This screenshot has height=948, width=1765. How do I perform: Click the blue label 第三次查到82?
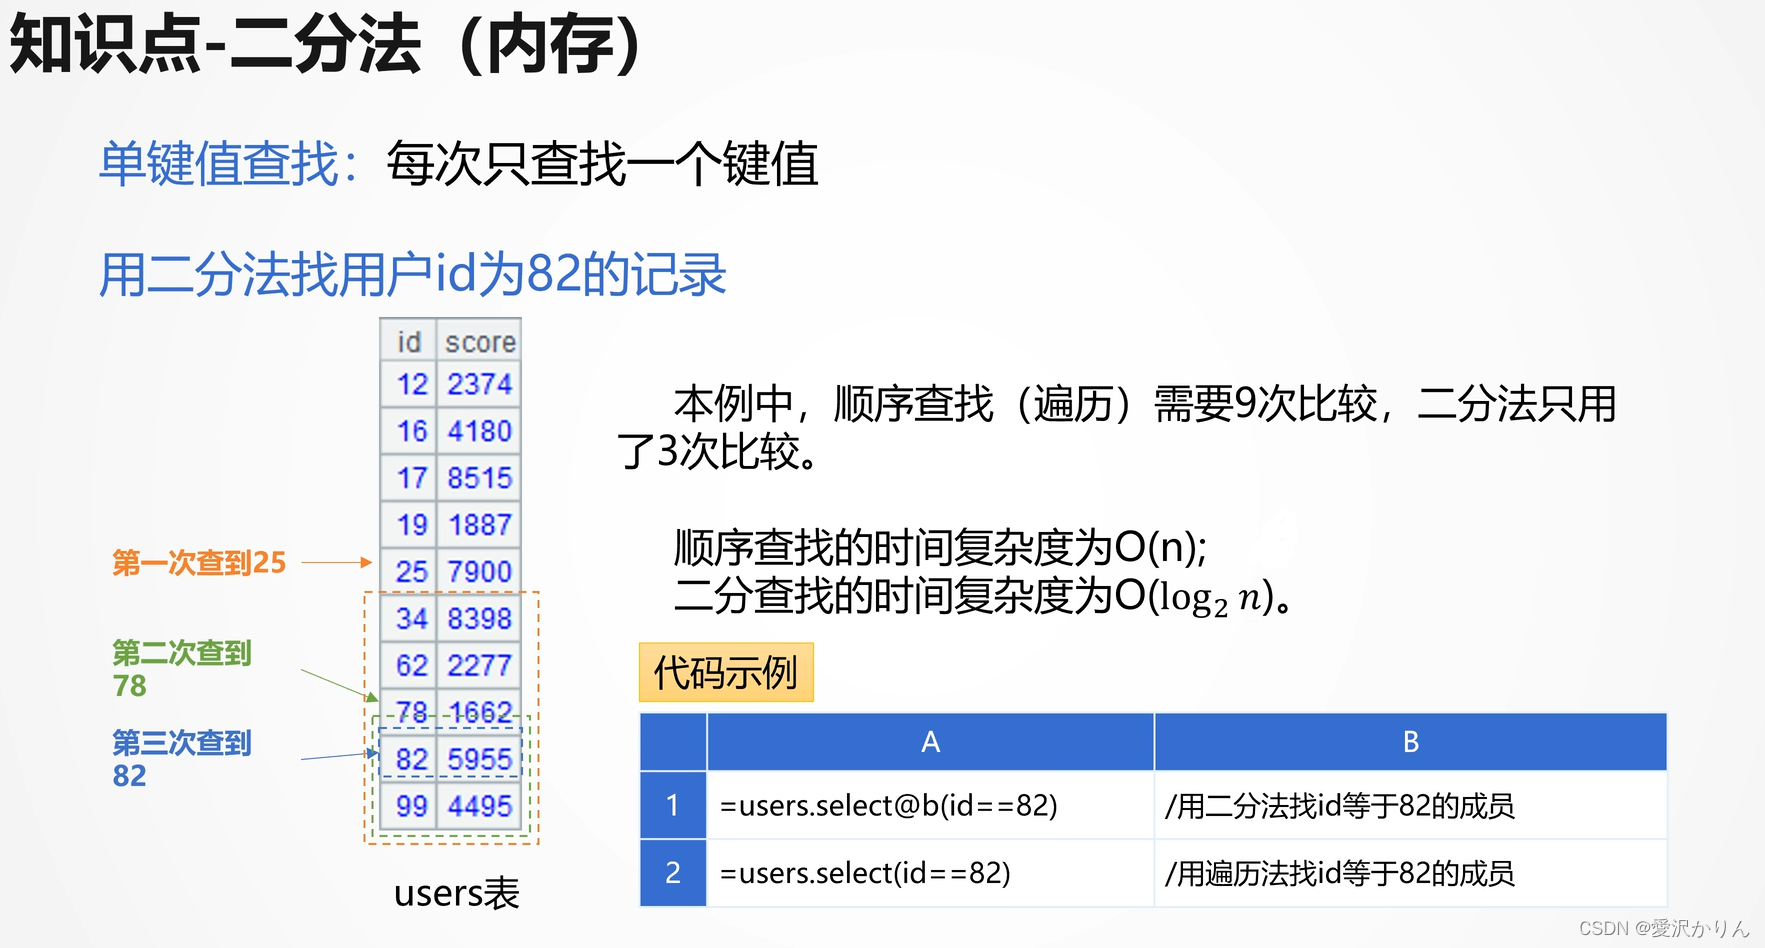click(x=180, y=758)
